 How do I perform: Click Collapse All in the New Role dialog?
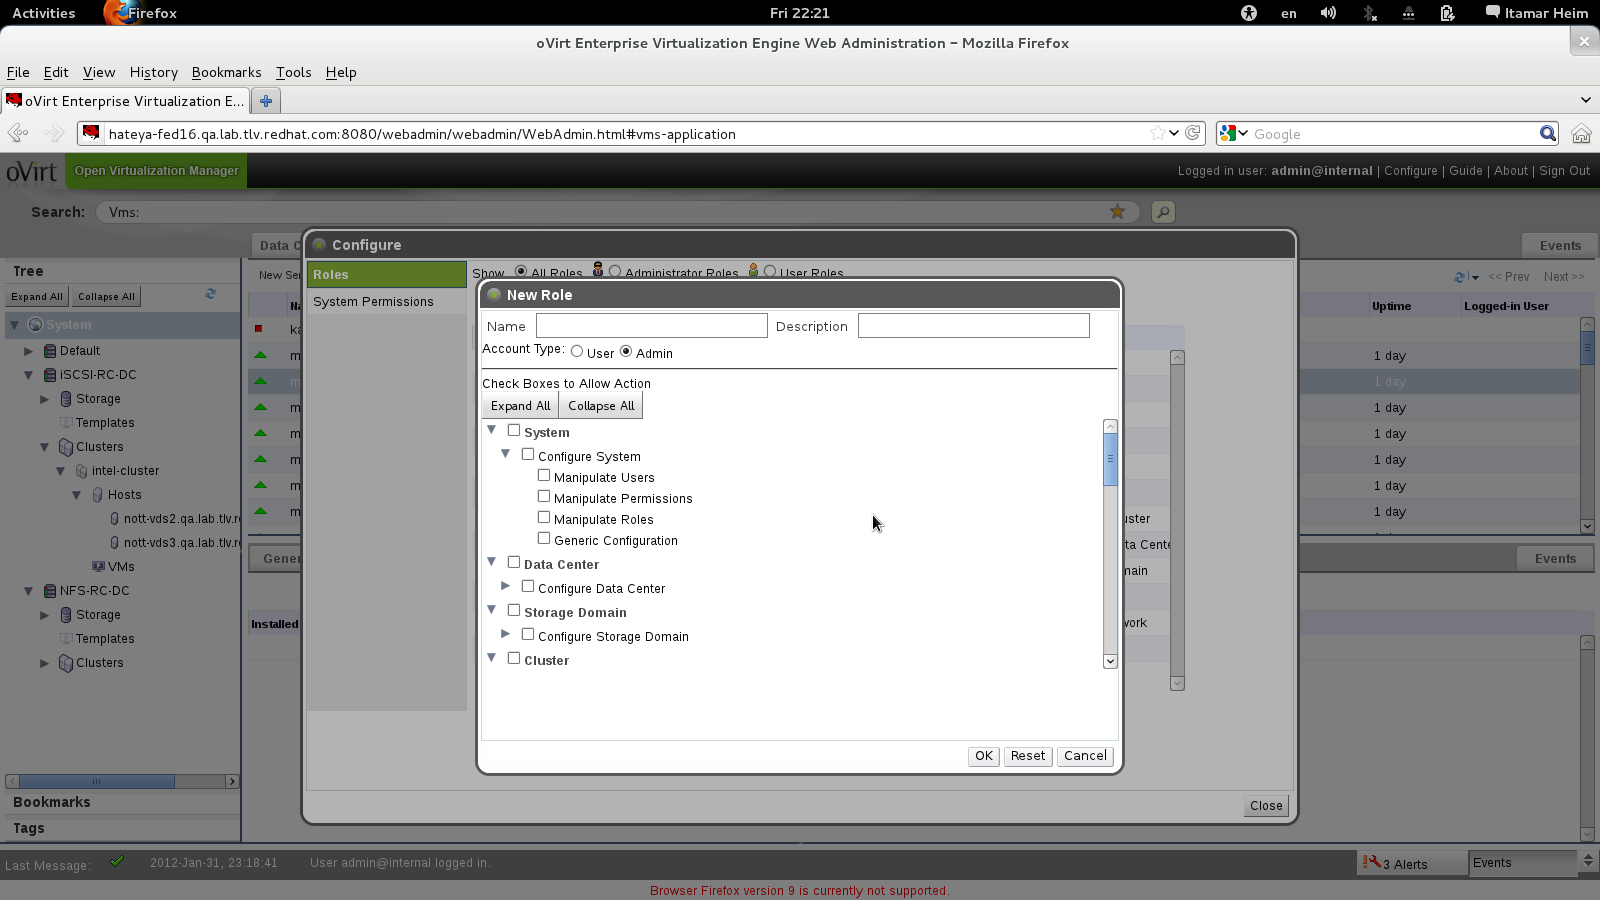[601, 405]
